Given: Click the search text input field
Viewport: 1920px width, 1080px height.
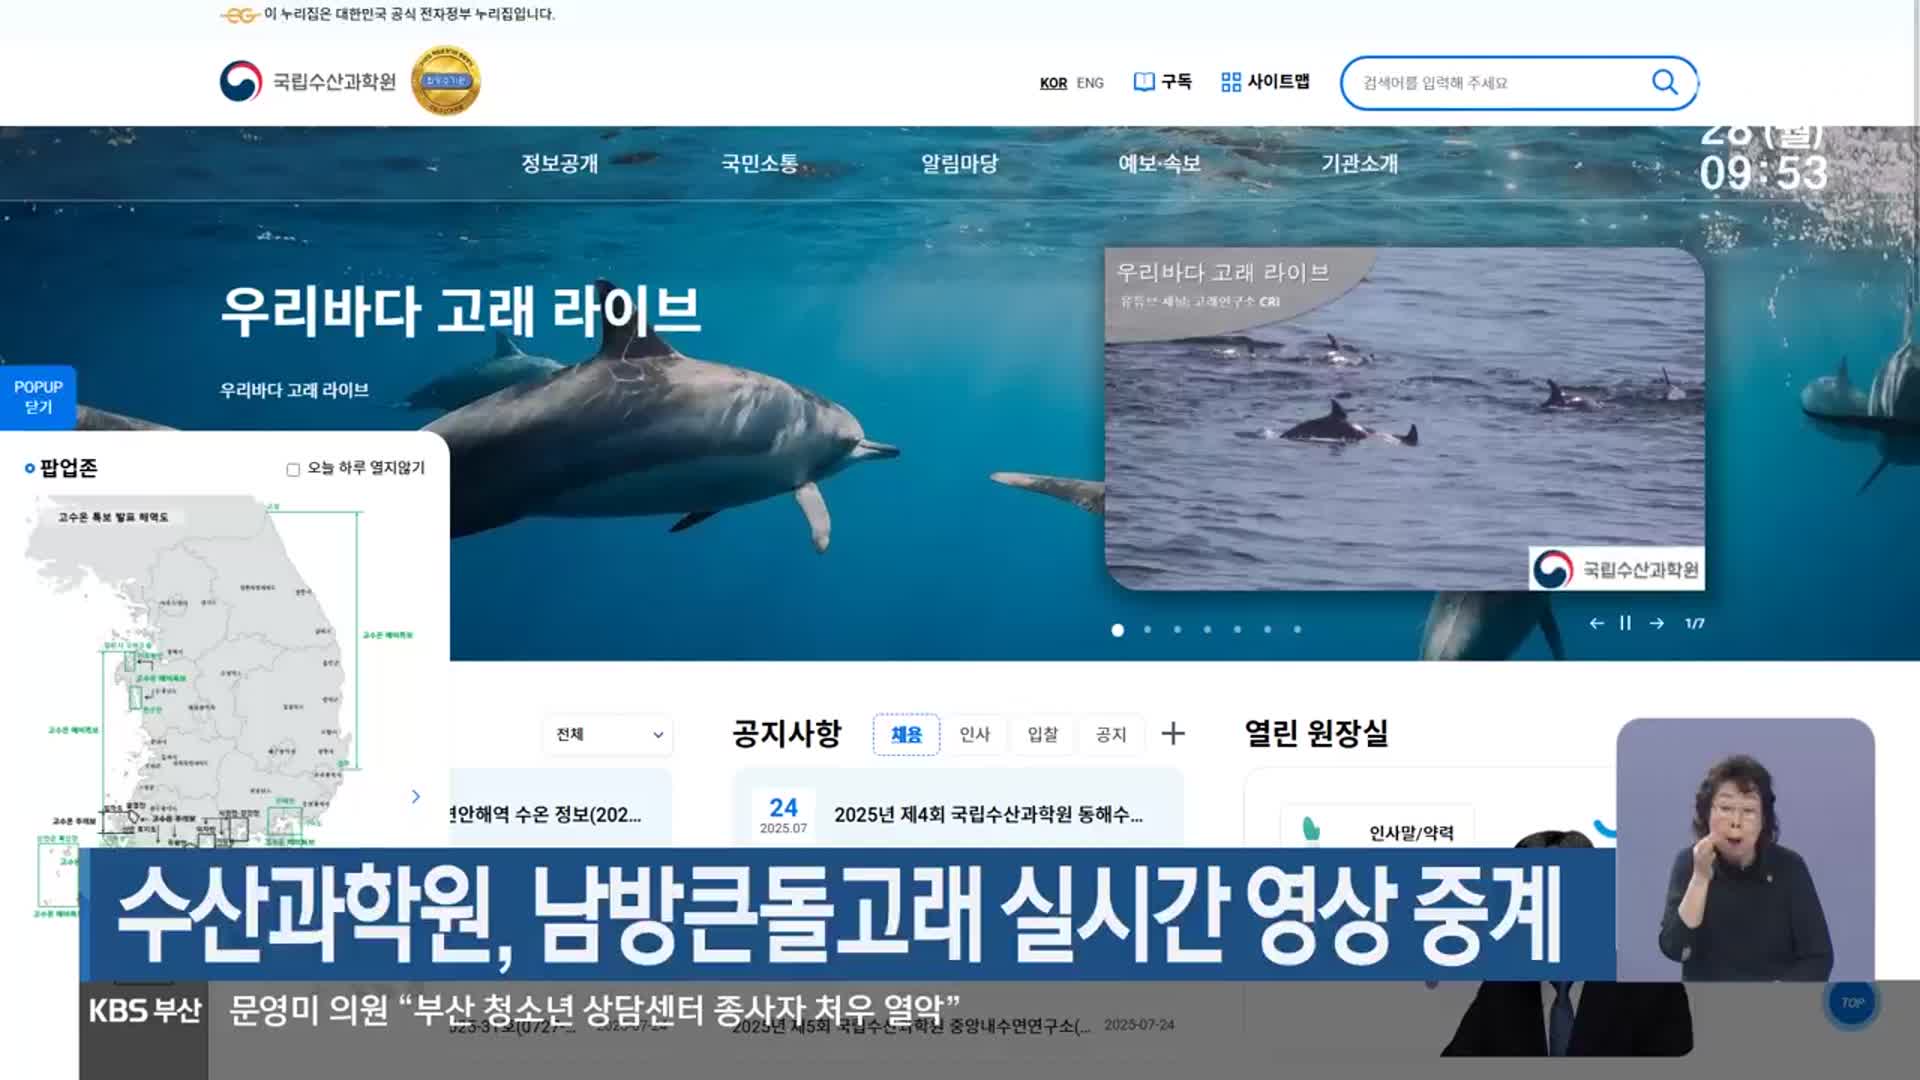Looking at the screenshot, I should [x=1500, y=83].
